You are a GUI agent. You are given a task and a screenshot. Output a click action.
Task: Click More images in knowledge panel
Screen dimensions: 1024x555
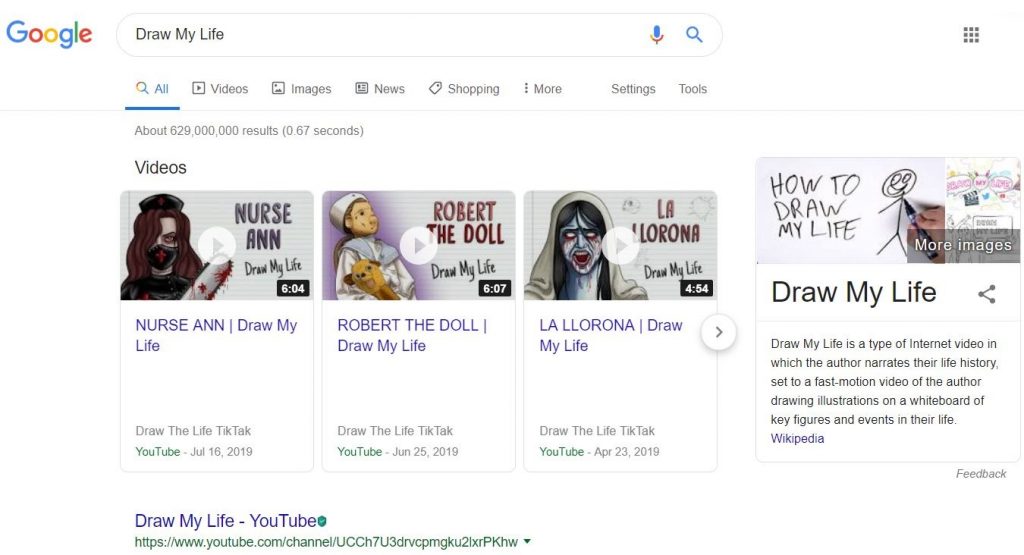963,245
